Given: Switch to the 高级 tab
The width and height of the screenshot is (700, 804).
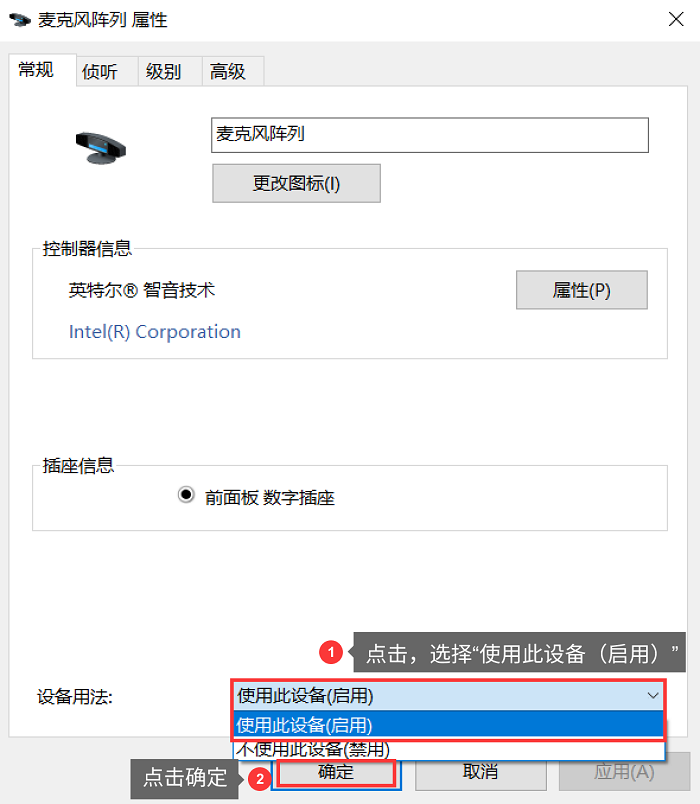Looking at the screenshot, I should coord(231,71).
